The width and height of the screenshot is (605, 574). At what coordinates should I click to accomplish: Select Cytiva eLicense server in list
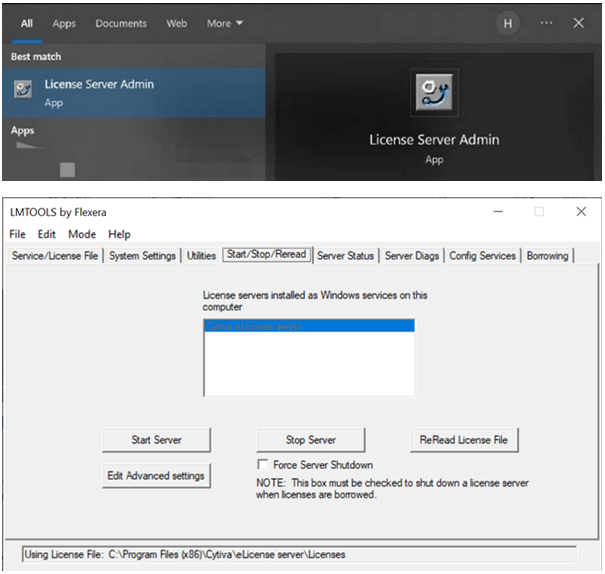pos(308,326)
